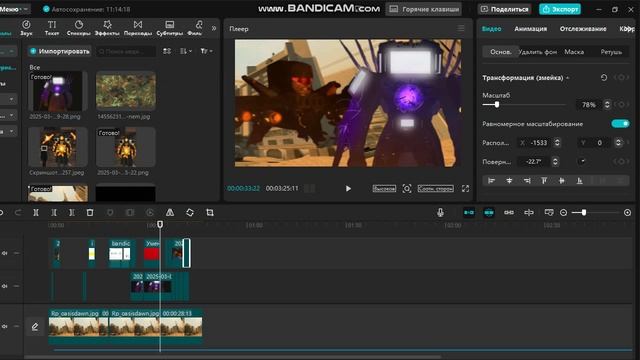Click the rotate timeline icon
The width and height of the screenshot is (640, 360).
click(x=190, y=213)
